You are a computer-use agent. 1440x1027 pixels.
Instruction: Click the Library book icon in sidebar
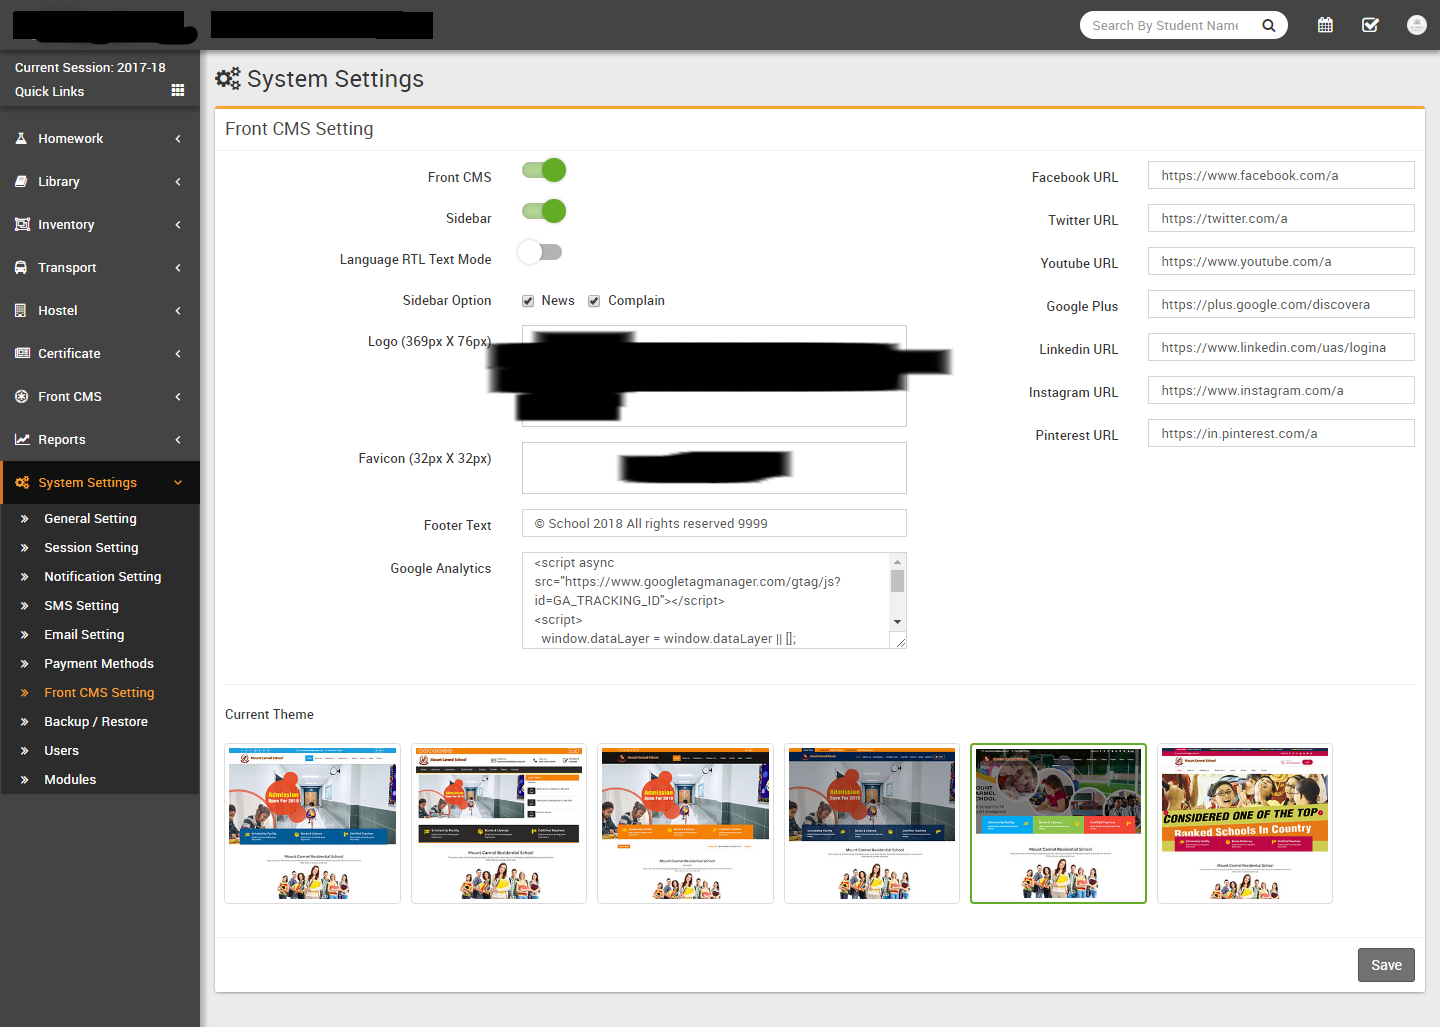coord(21,181)
